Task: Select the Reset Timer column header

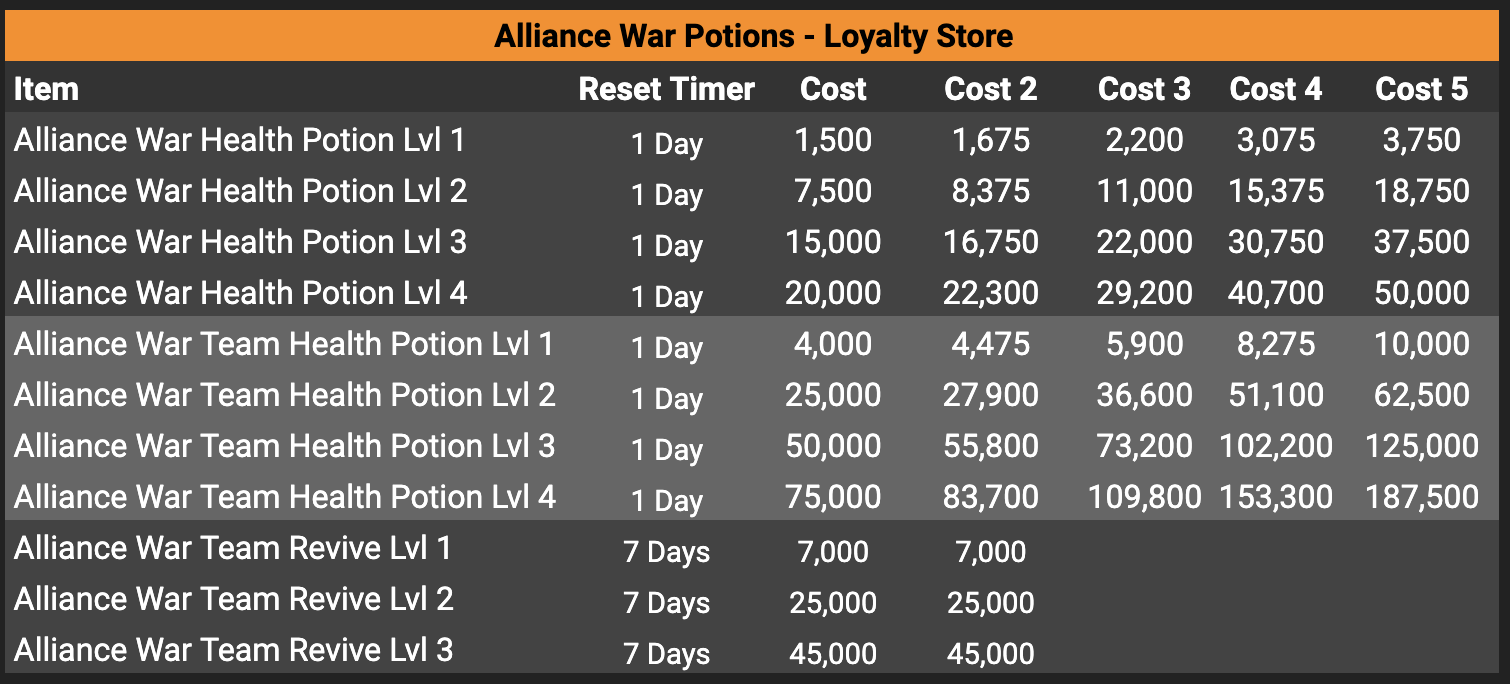Action: tap(667, 89)
